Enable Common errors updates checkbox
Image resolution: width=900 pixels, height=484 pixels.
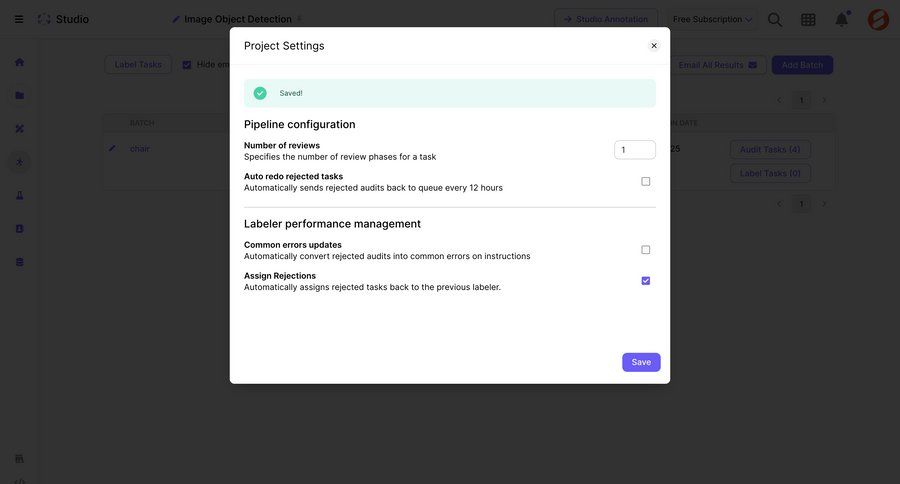click(646, 250)
